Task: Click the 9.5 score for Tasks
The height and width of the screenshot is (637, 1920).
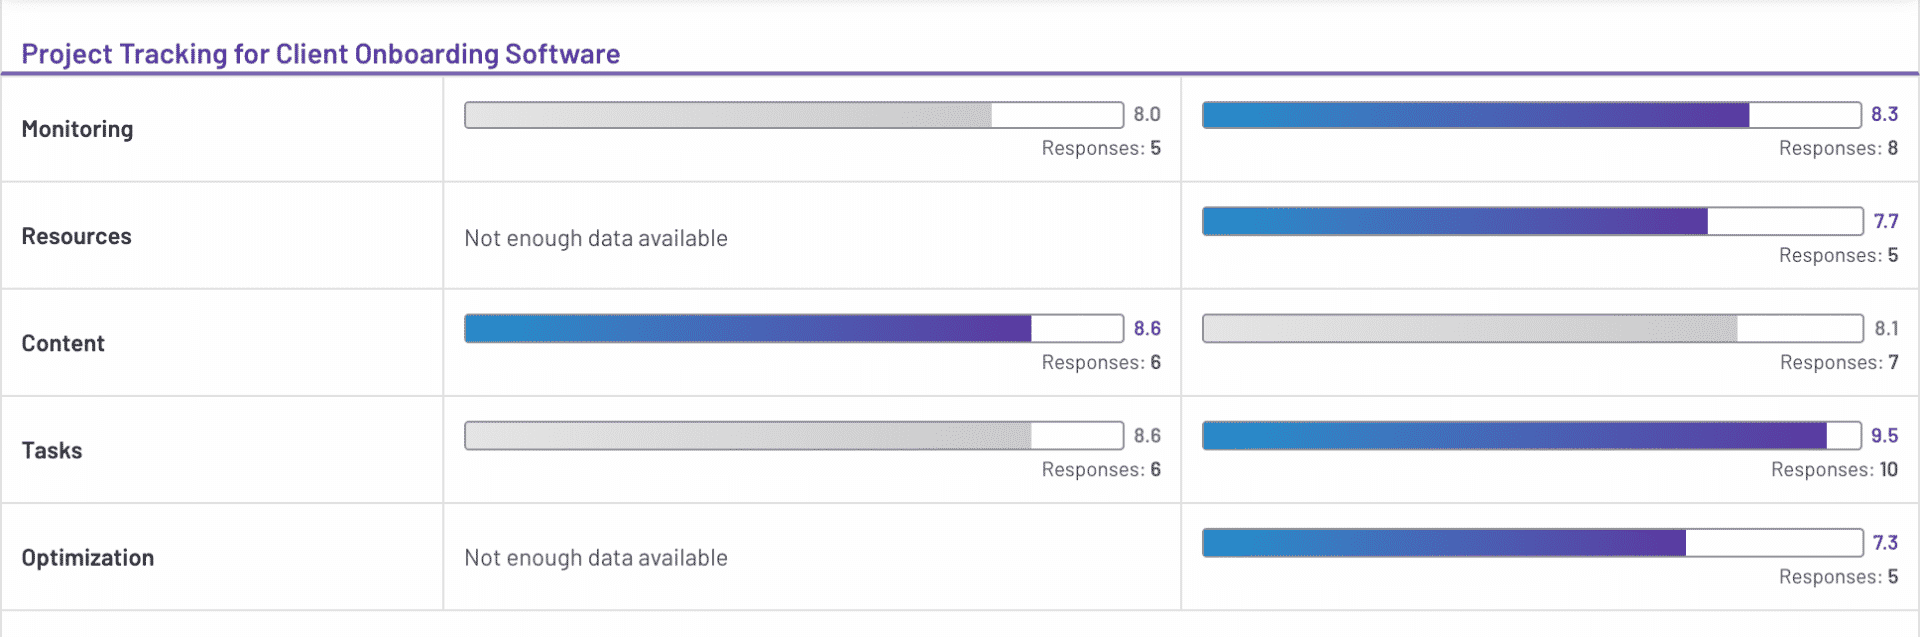Action: (x=1884, y=435)
